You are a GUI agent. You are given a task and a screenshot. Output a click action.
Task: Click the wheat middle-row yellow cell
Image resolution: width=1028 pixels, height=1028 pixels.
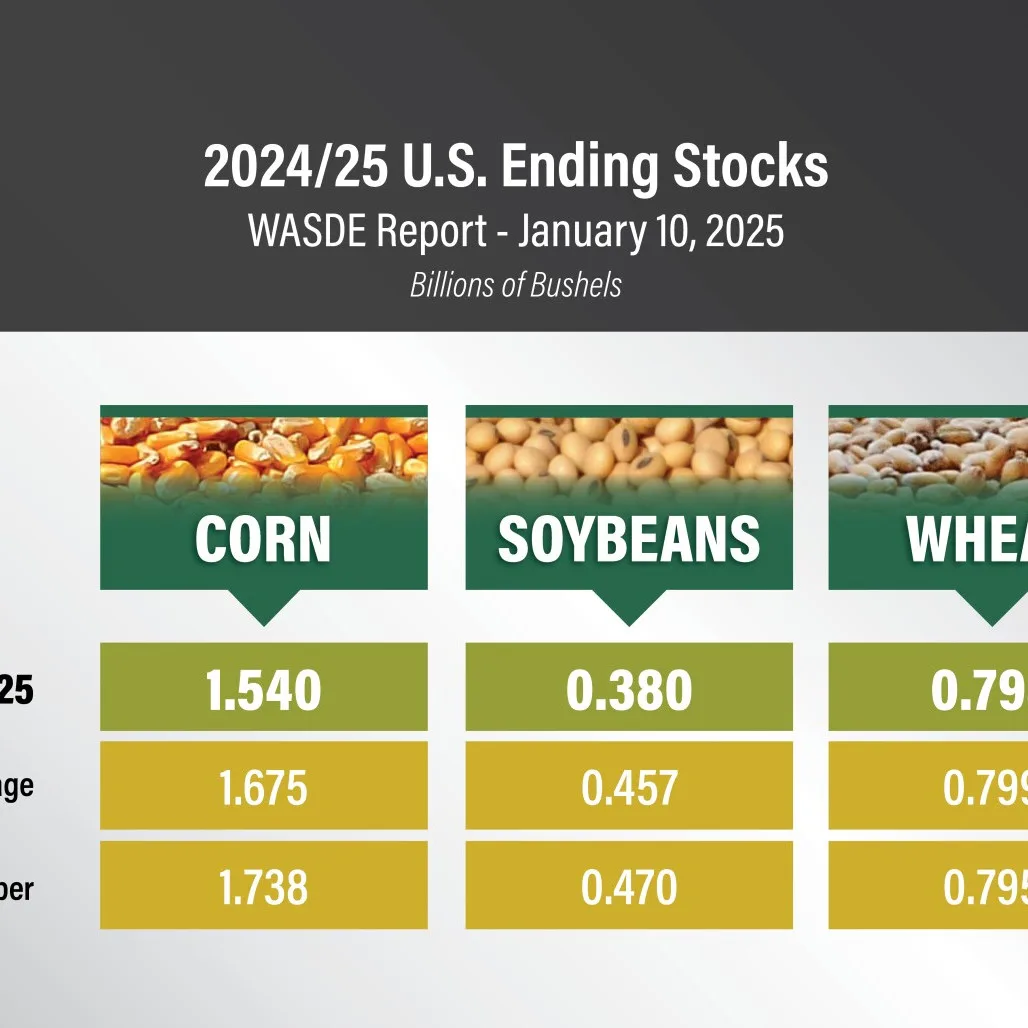click(x=928, y=785)
